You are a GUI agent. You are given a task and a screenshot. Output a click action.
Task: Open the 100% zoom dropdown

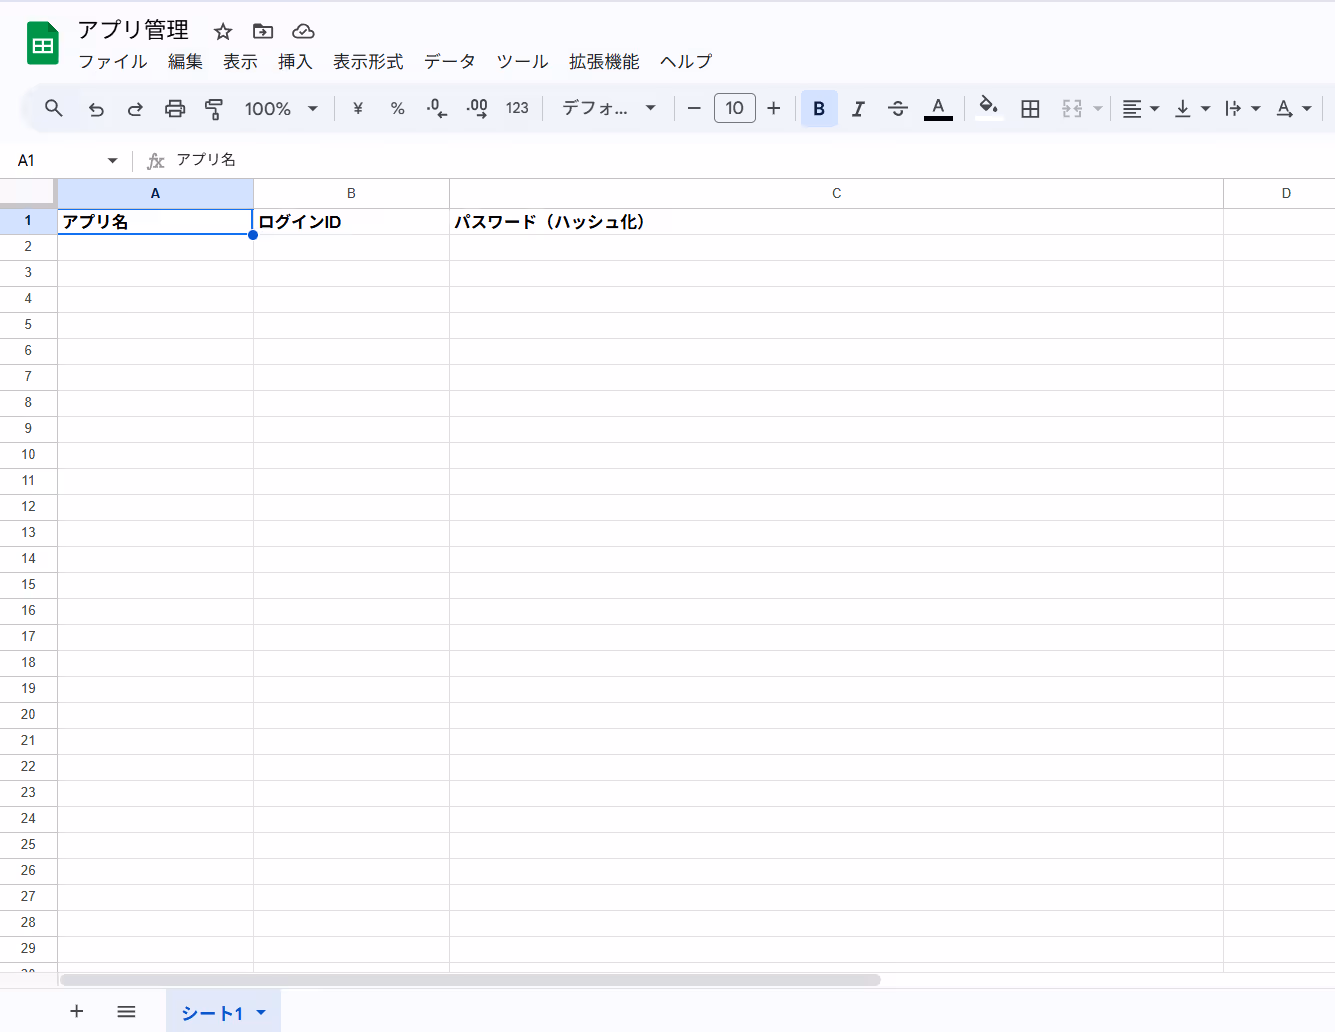281,108
